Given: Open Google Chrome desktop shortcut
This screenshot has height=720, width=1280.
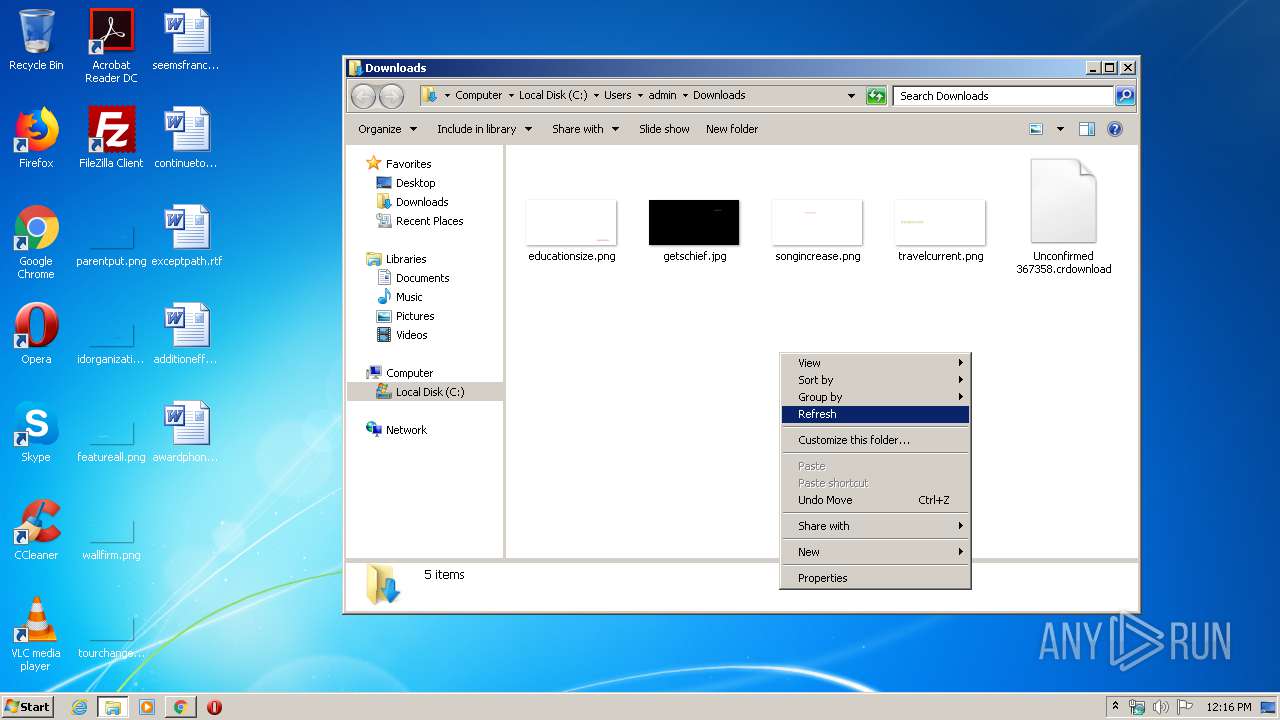Looking at the screenshot, I should (36, 242).
